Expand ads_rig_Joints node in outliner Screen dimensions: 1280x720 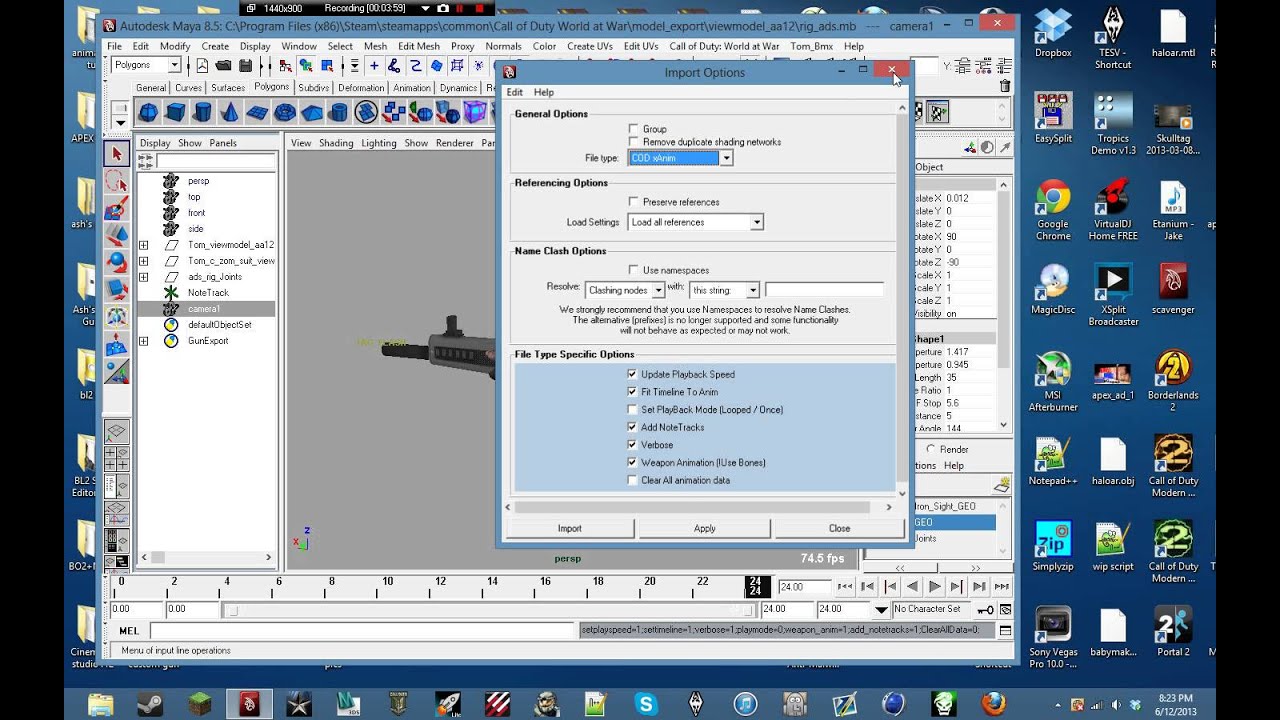(x=143, y=277)
